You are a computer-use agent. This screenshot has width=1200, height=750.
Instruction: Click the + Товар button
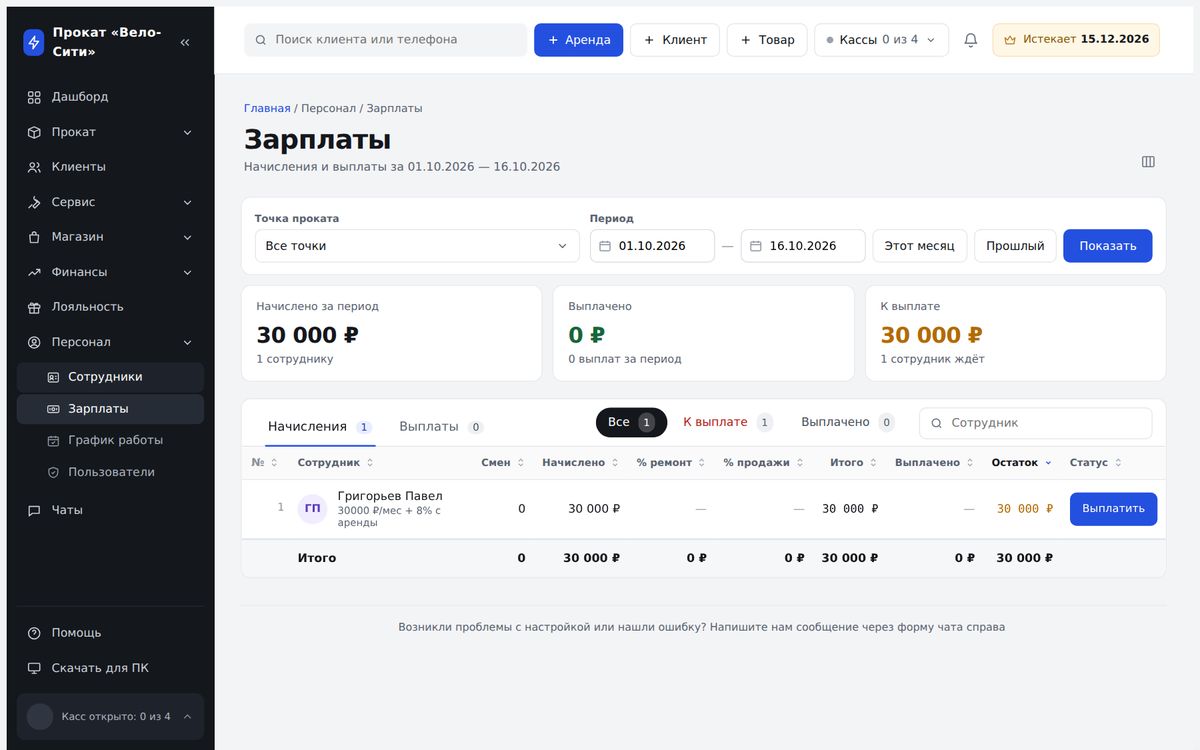(x=767, y=40)
